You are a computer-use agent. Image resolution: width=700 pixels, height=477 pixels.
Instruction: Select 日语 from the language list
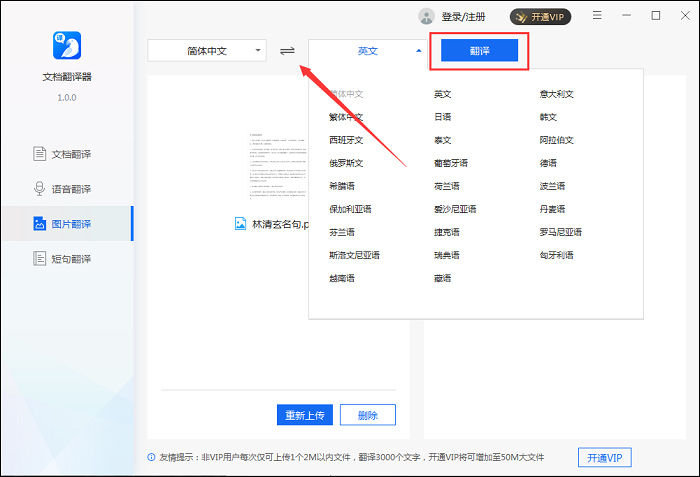click(x=443, y=117)
